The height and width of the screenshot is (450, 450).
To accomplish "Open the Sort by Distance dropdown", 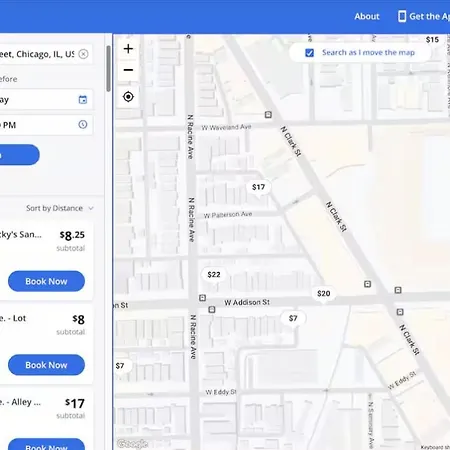I will coord(60,208).
